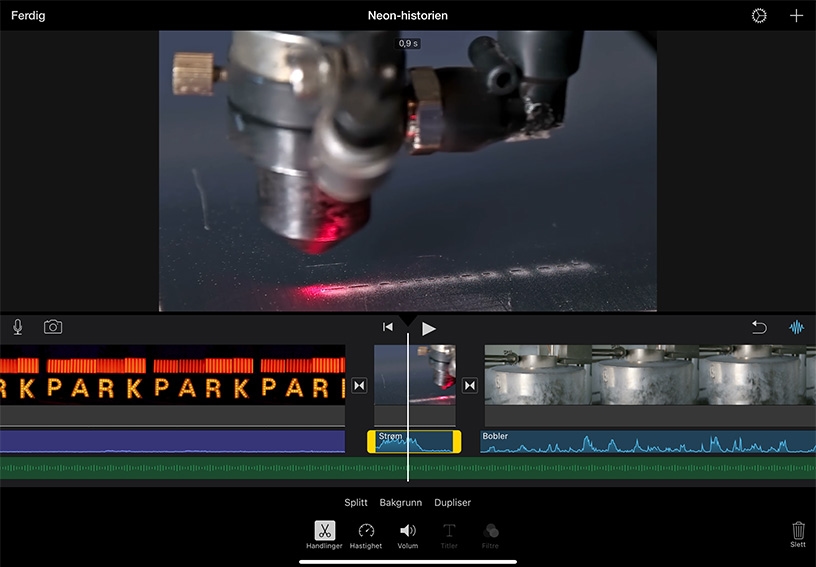
Task: Toggle audio waveform display
Action: pyautogui.click(x=796, y=327)
